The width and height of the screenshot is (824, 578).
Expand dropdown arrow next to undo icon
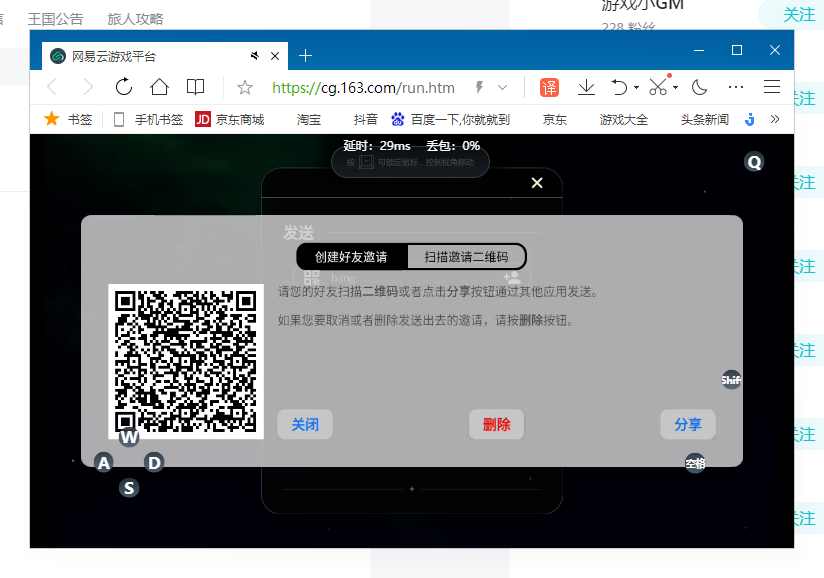pos(636,87)
